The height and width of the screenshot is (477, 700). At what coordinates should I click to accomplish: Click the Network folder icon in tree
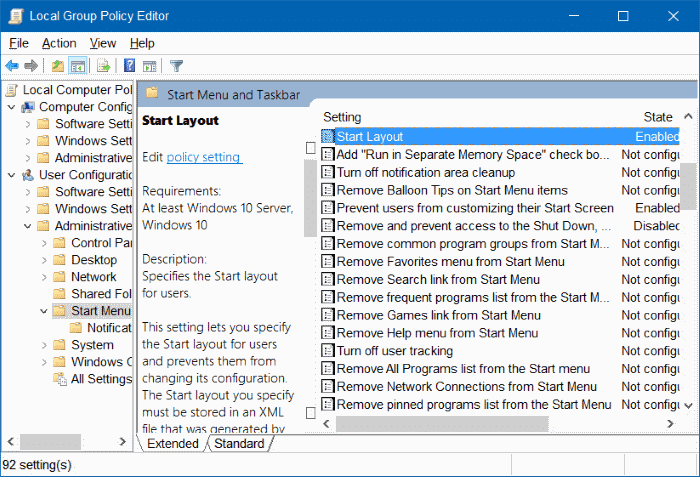tap(59, 276)
